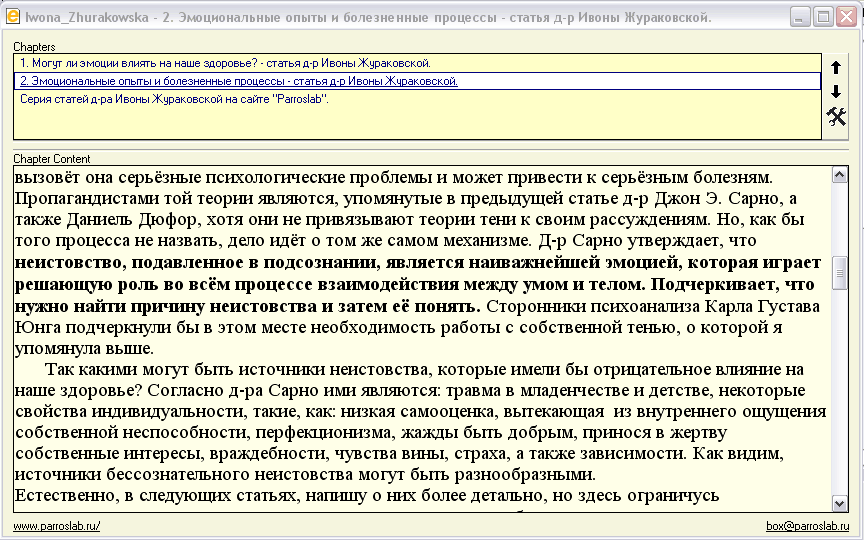Open the tools icon with crossed wrench and hammer

tap(836, 116)
